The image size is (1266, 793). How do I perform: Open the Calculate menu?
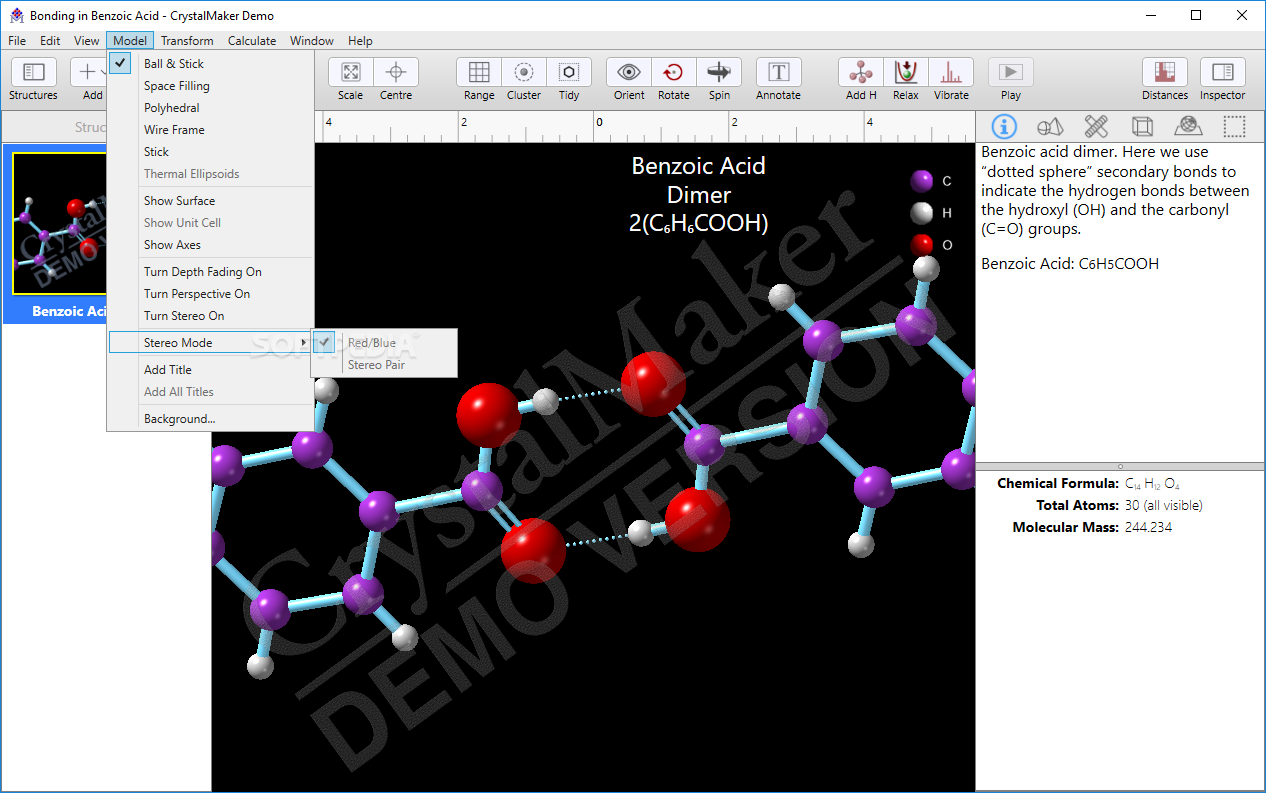pos(252,41)
